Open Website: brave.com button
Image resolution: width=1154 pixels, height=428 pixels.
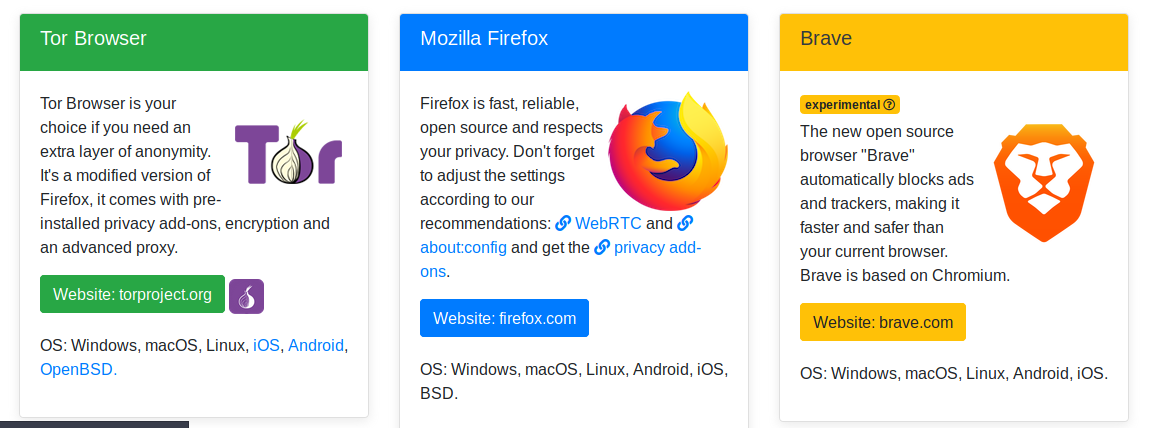pos(882,322)
